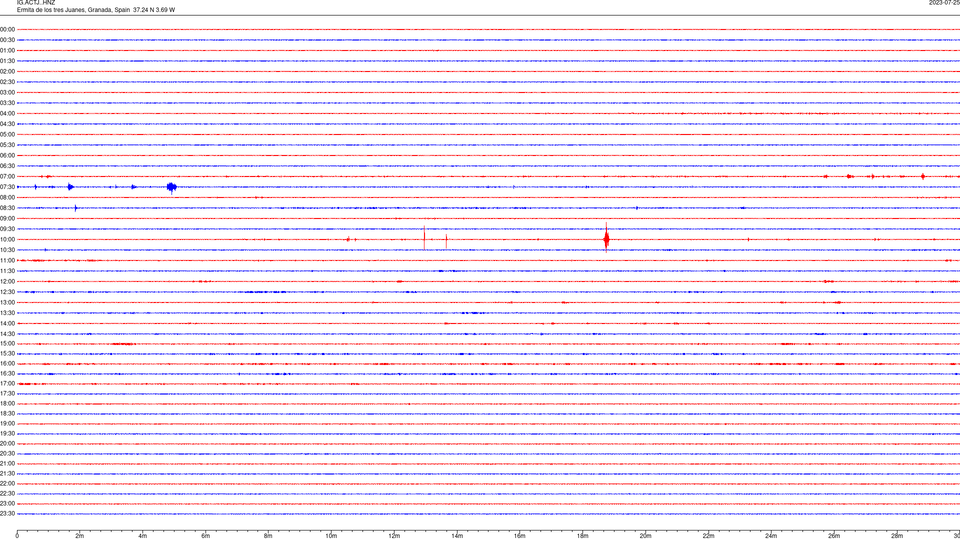The image size is (960, 540).
Task: Click the 26m tick label on minute axis
Action: click(834, 536)
